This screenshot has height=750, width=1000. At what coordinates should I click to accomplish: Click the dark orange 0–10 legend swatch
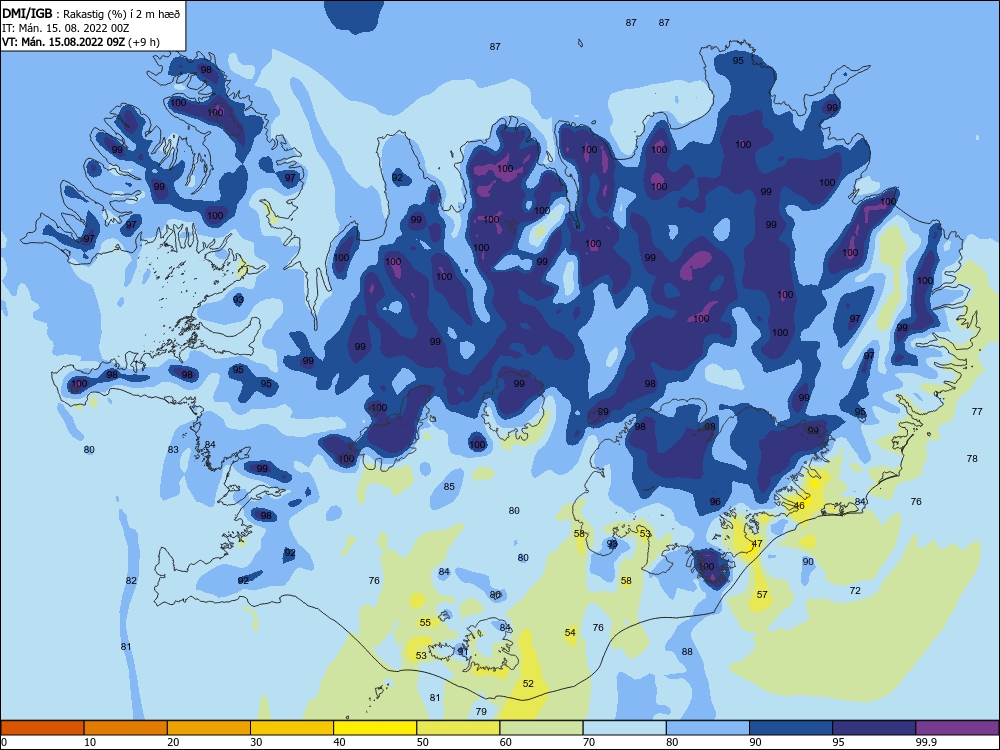pos(42,728)
